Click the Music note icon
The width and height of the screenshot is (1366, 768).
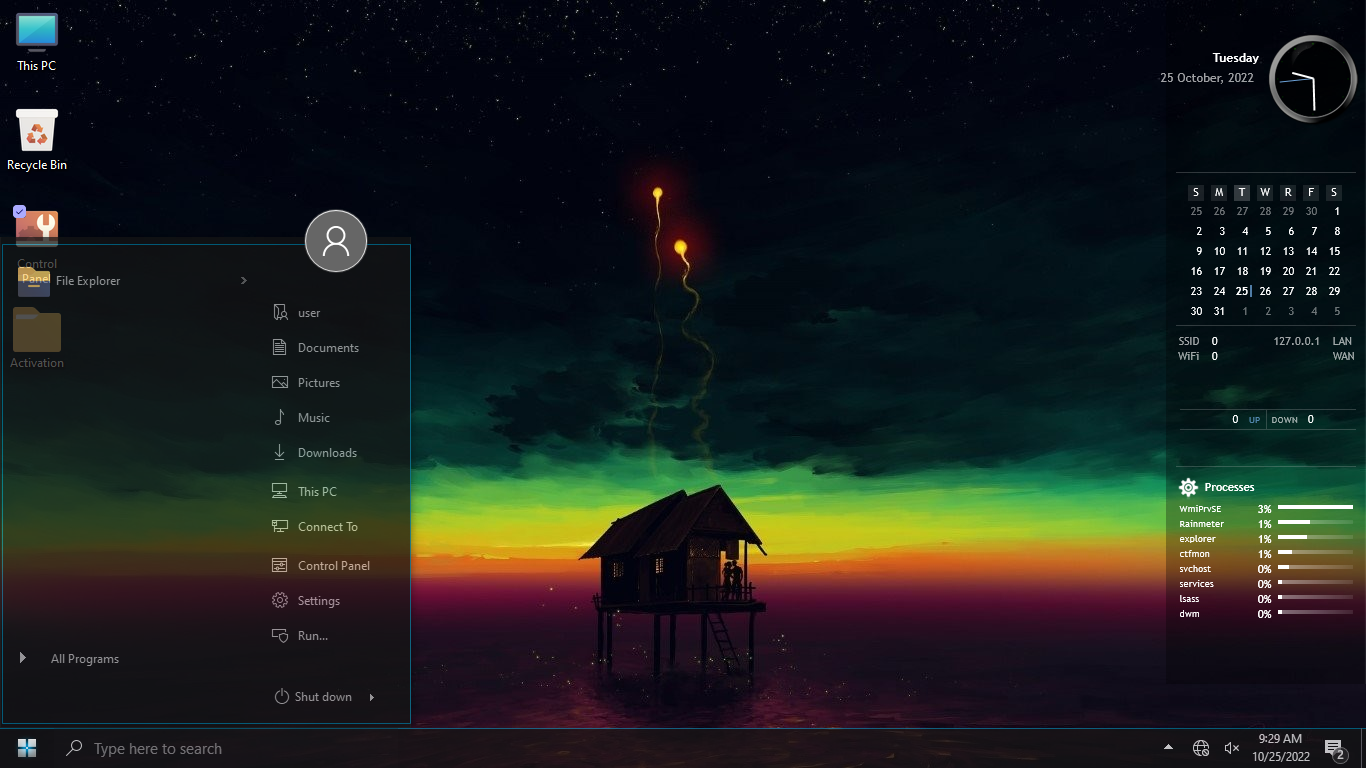click(x=280, y=418)
